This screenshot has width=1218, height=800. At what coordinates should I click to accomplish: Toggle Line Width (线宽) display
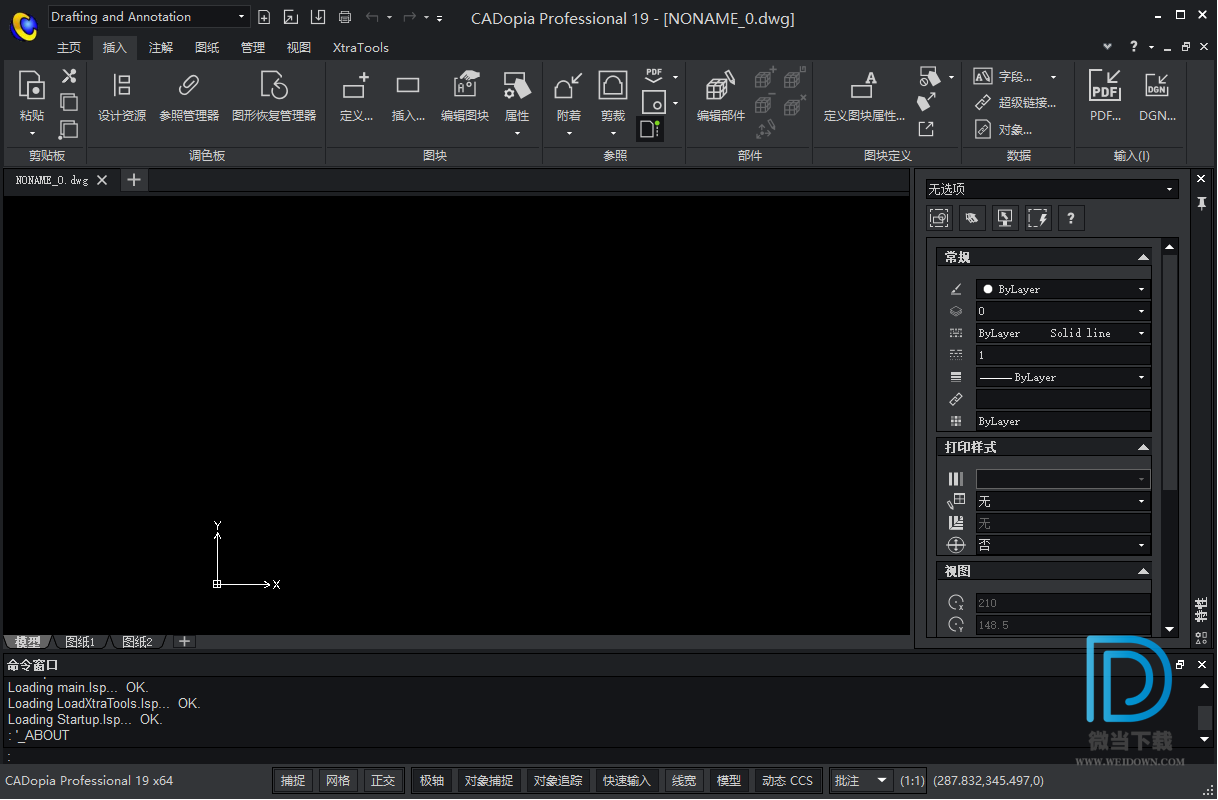coord(684,781)
